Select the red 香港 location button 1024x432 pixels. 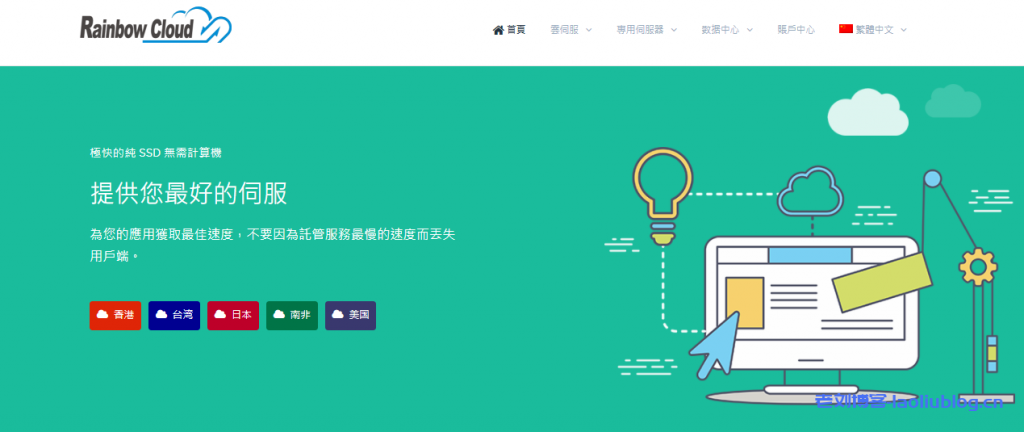point(115,315)
